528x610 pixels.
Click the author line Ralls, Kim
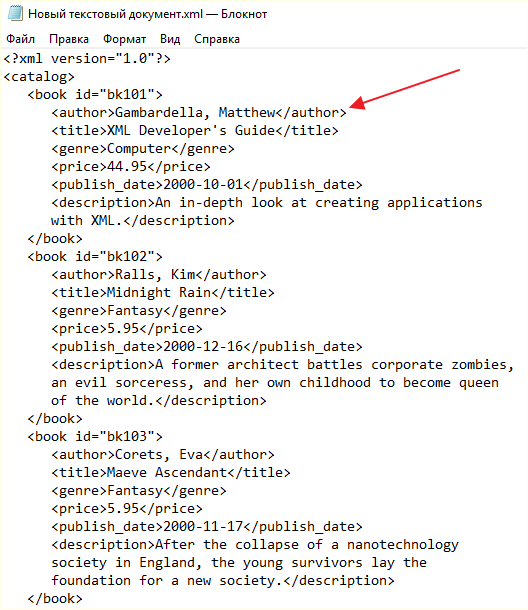159,275
